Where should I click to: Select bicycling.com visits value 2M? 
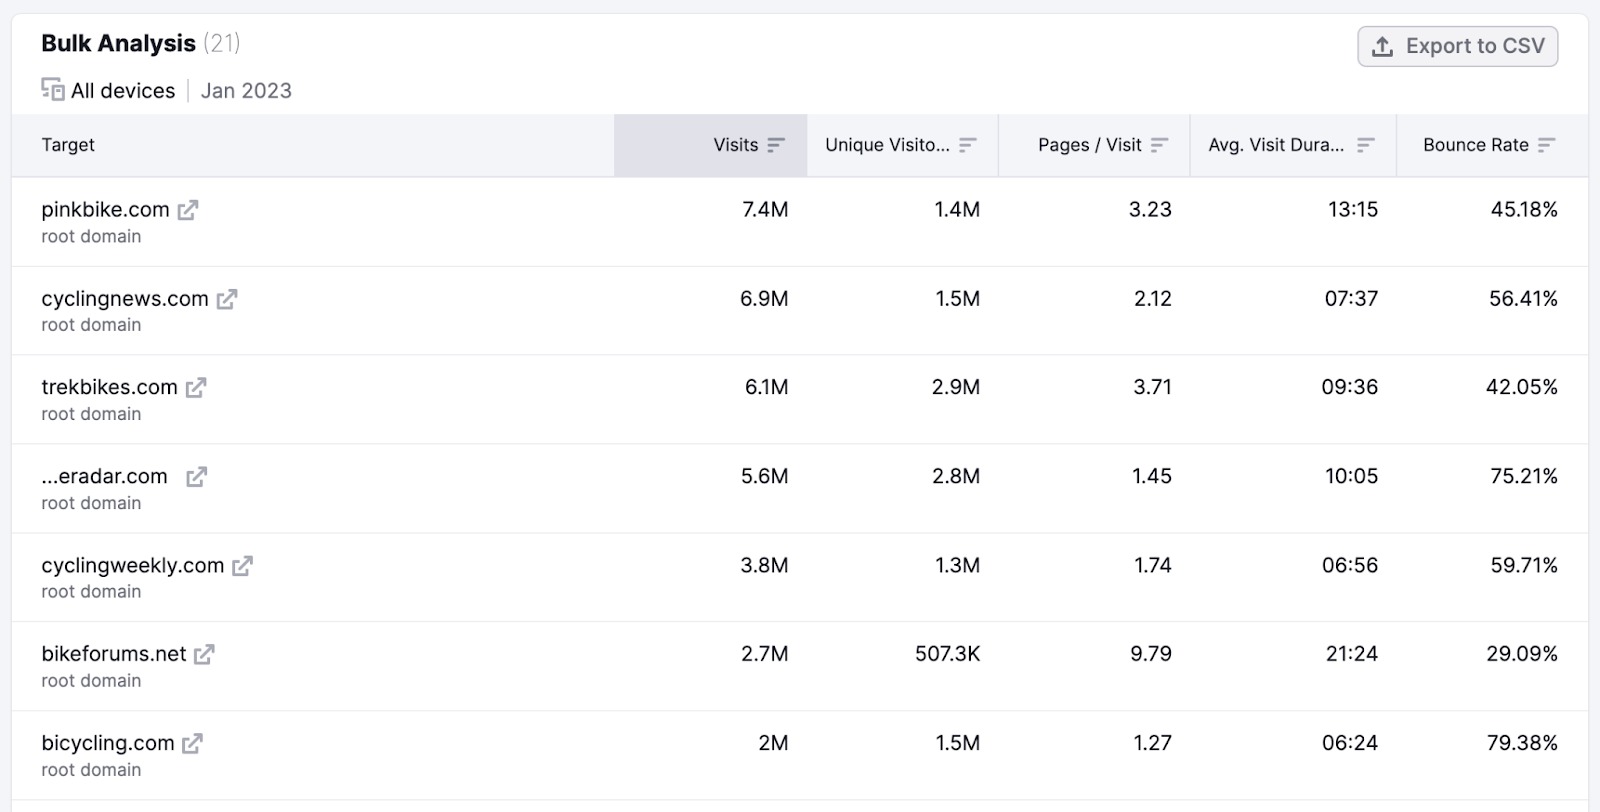[x=773, y=743]
